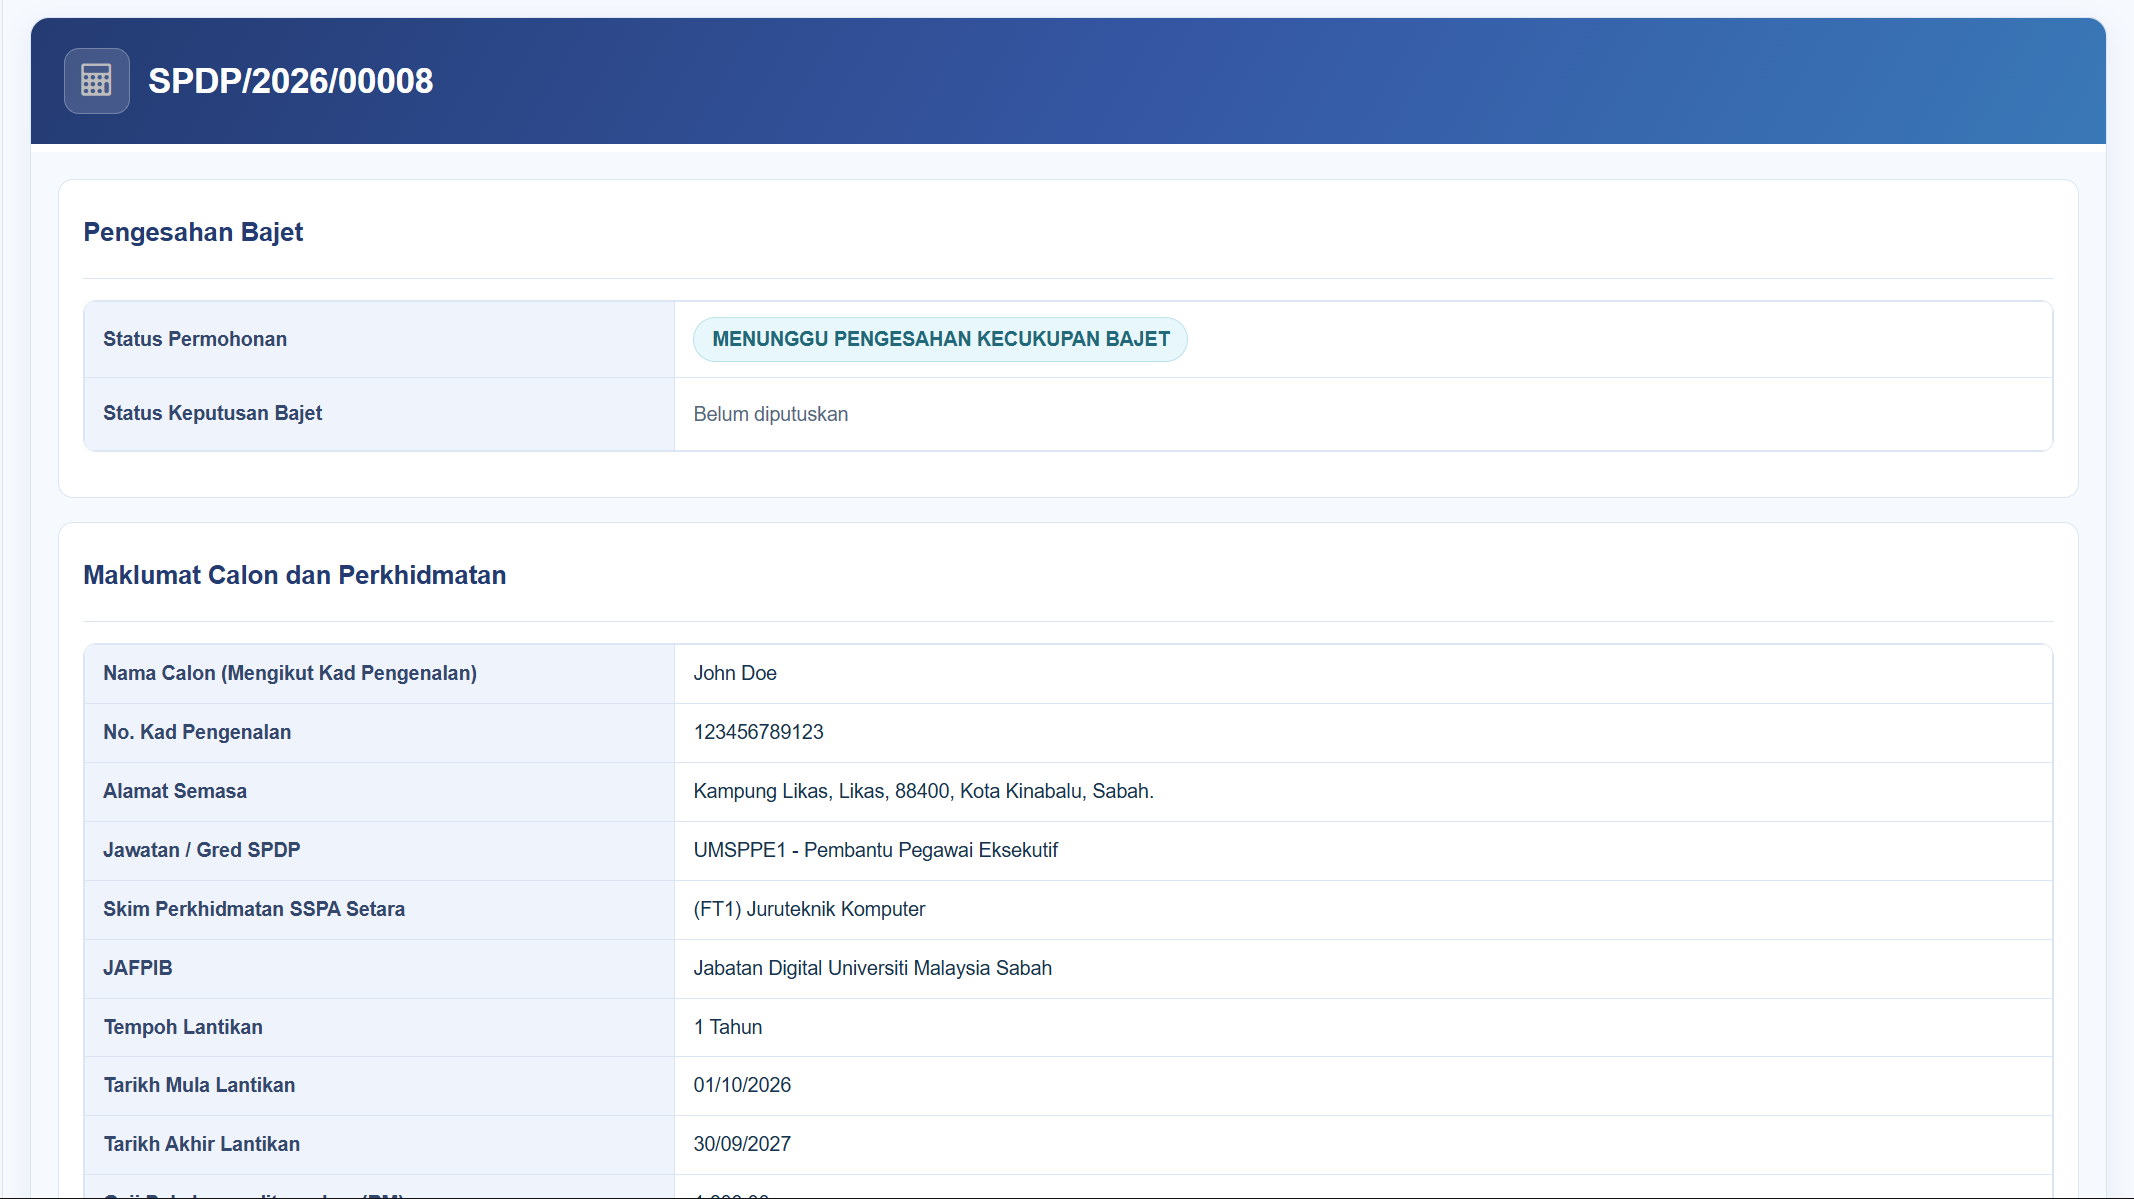Click the (FT1) Juruteknik Komputer value

[x=809, y=909]
